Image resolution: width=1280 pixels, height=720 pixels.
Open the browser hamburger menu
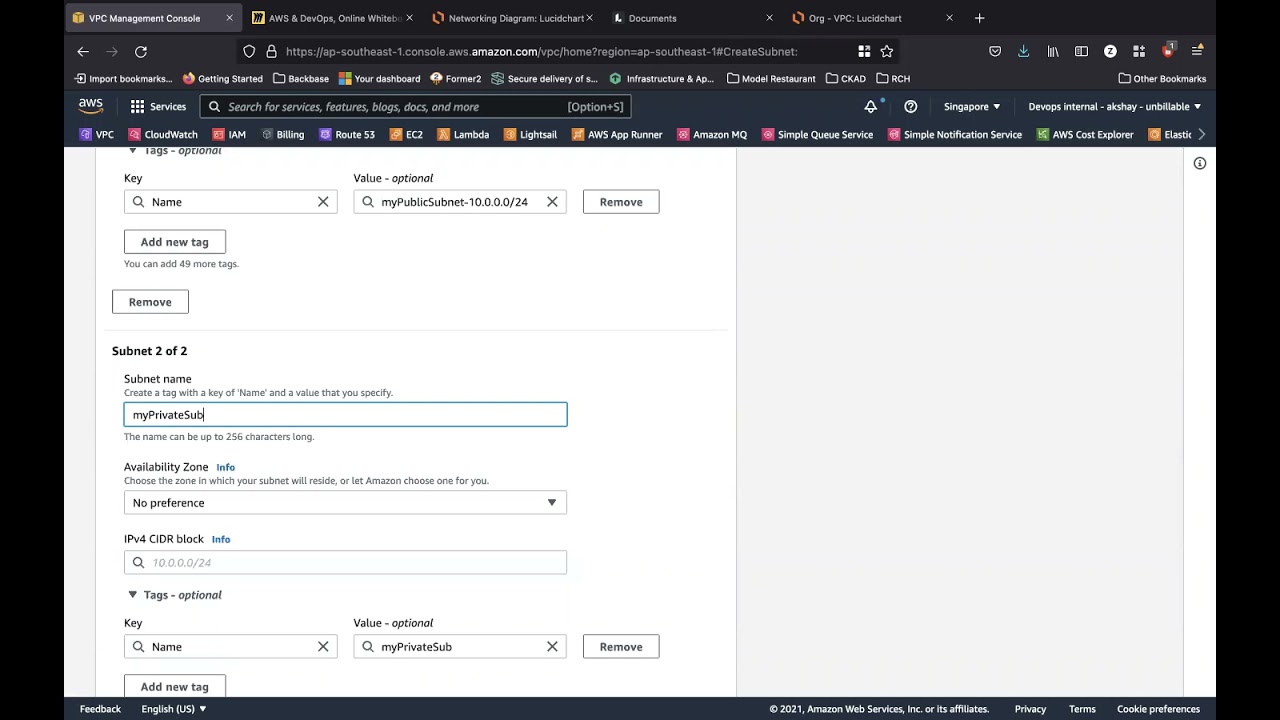tap(1198, 51)
